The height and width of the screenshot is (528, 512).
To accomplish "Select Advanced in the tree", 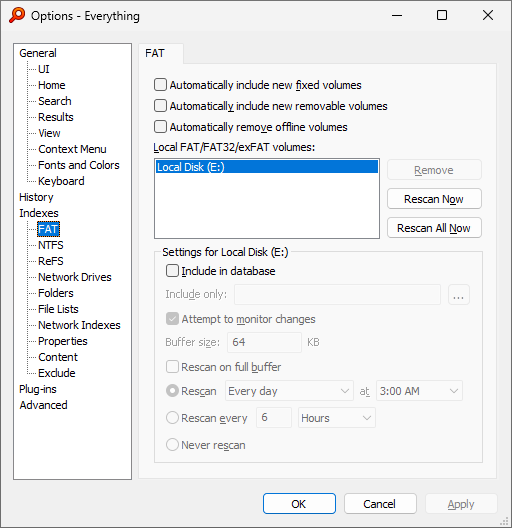I will 43,405.
